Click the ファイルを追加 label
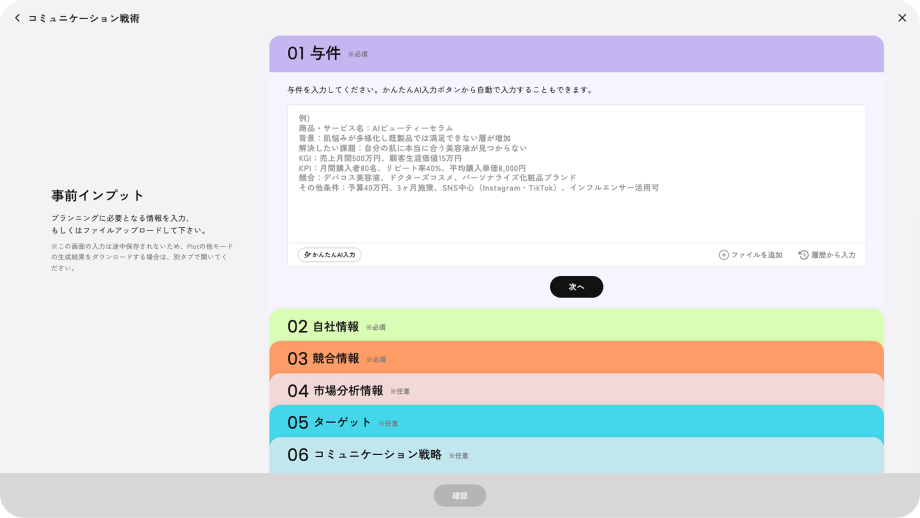This screenshot has width=920, height=518. (756, 255)
